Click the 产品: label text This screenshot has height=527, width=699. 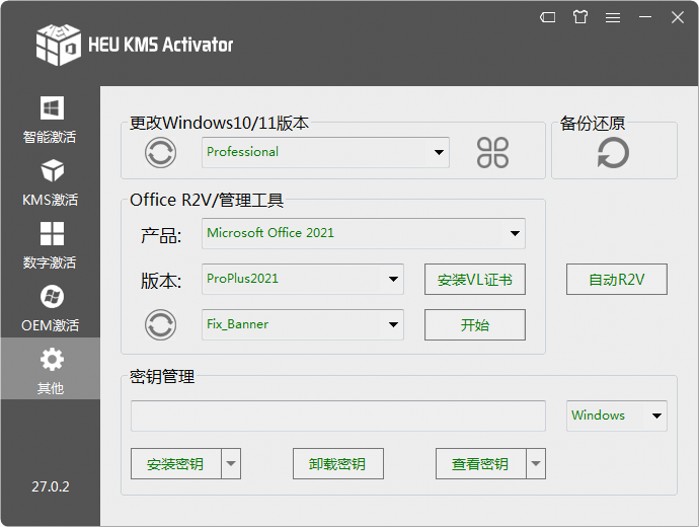(161, 235)
